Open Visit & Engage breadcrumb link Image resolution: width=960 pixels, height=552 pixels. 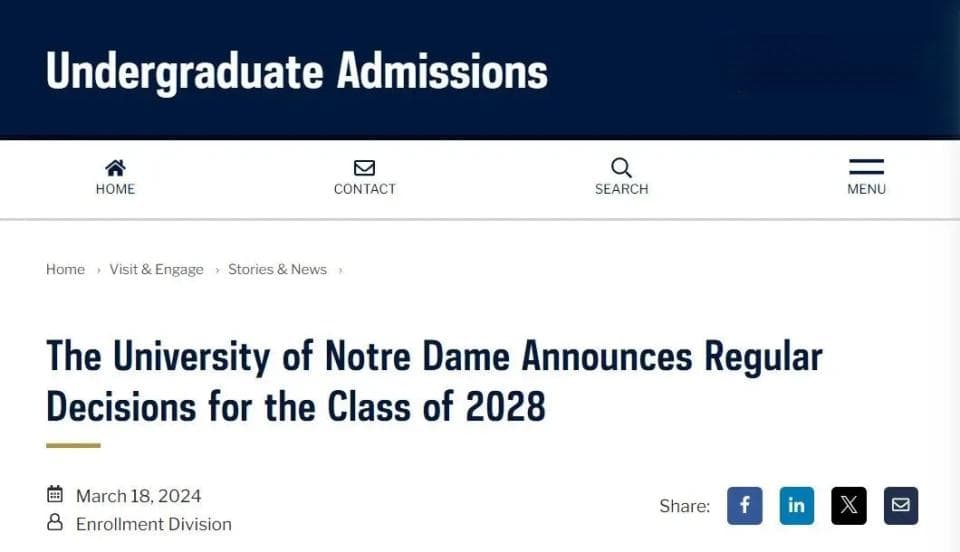(x=156, y=269)
